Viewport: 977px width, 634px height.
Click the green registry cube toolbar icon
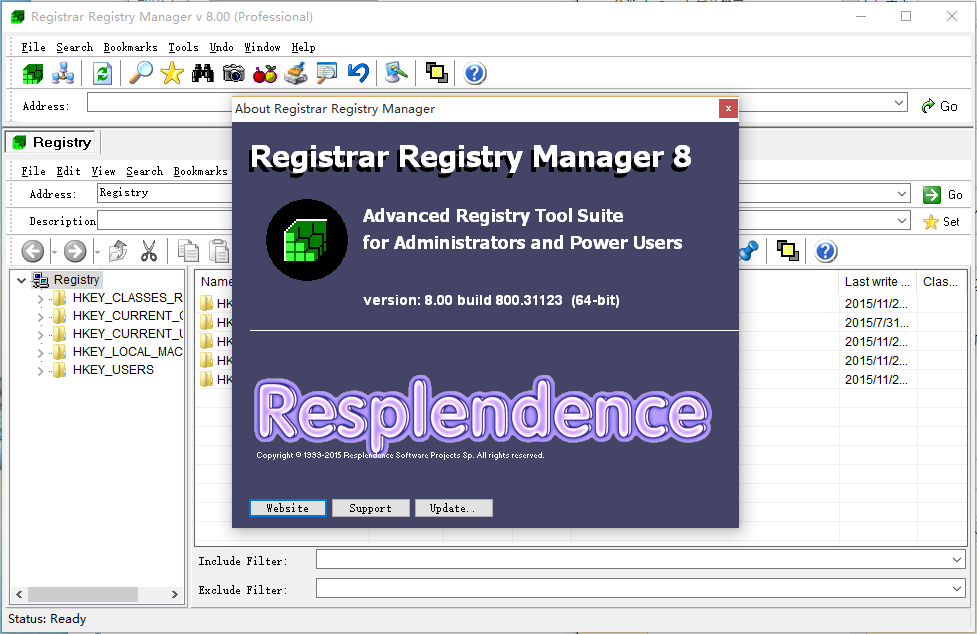coord(33,73)
